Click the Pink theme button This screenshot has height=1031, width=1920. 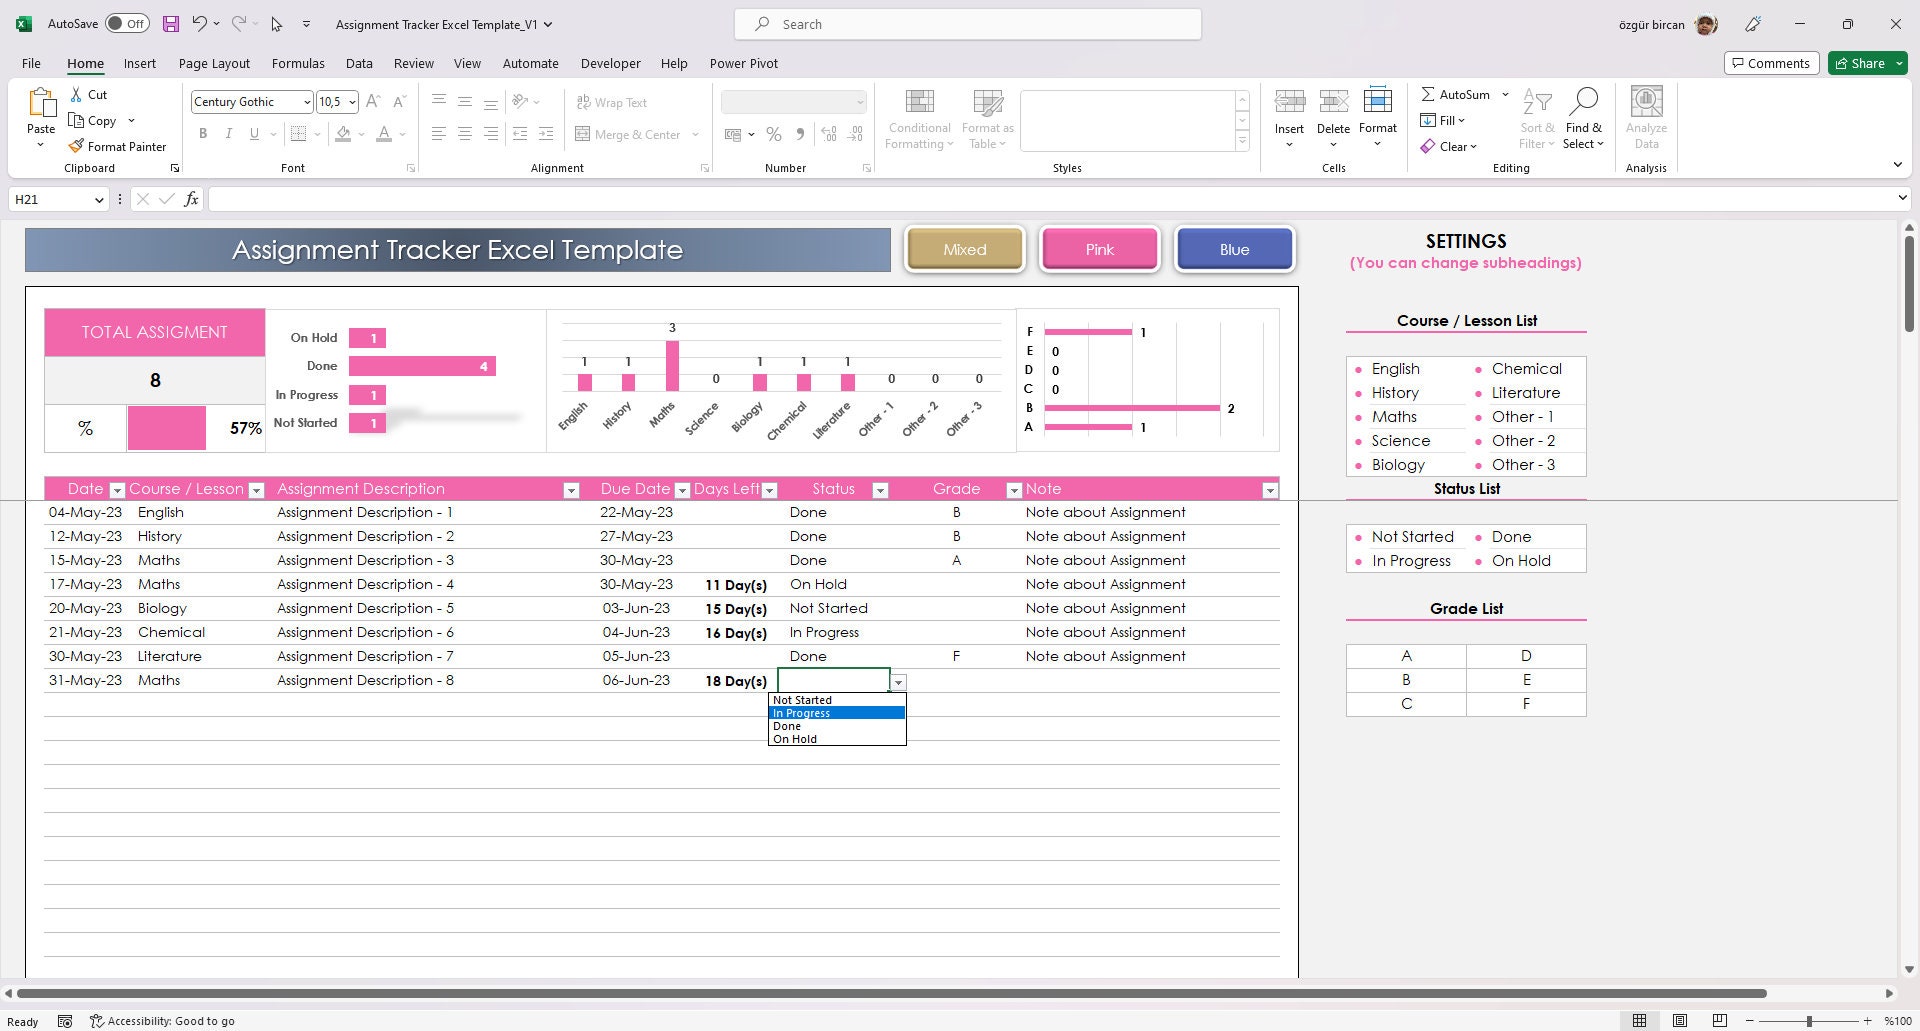tap(1099, 249)
